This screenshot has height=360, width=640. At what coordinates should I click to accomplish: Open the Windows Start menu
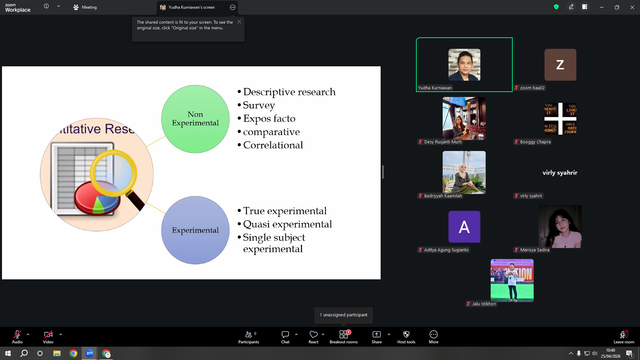7,353
